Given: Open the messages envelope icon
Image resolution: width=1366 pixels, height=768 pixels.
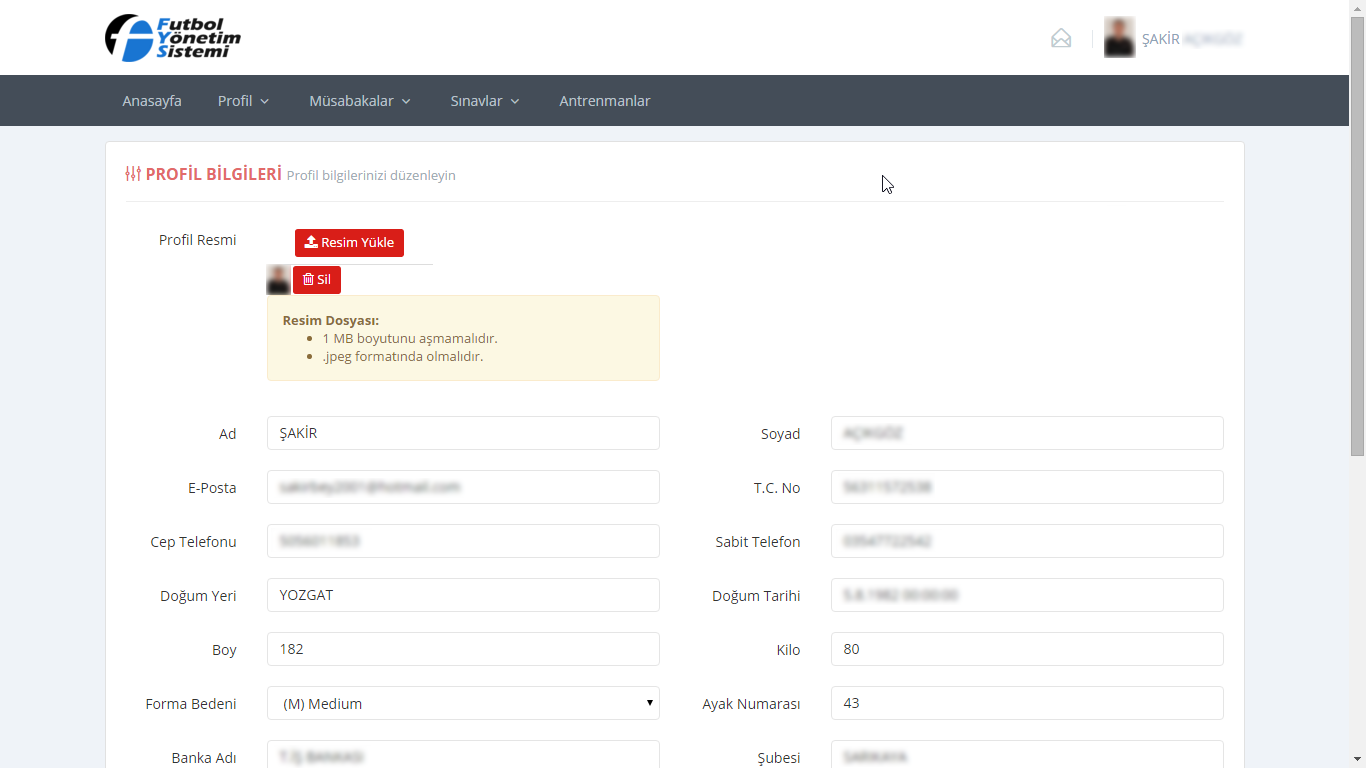Looking at the screenshot, I should pos(1061,39).
